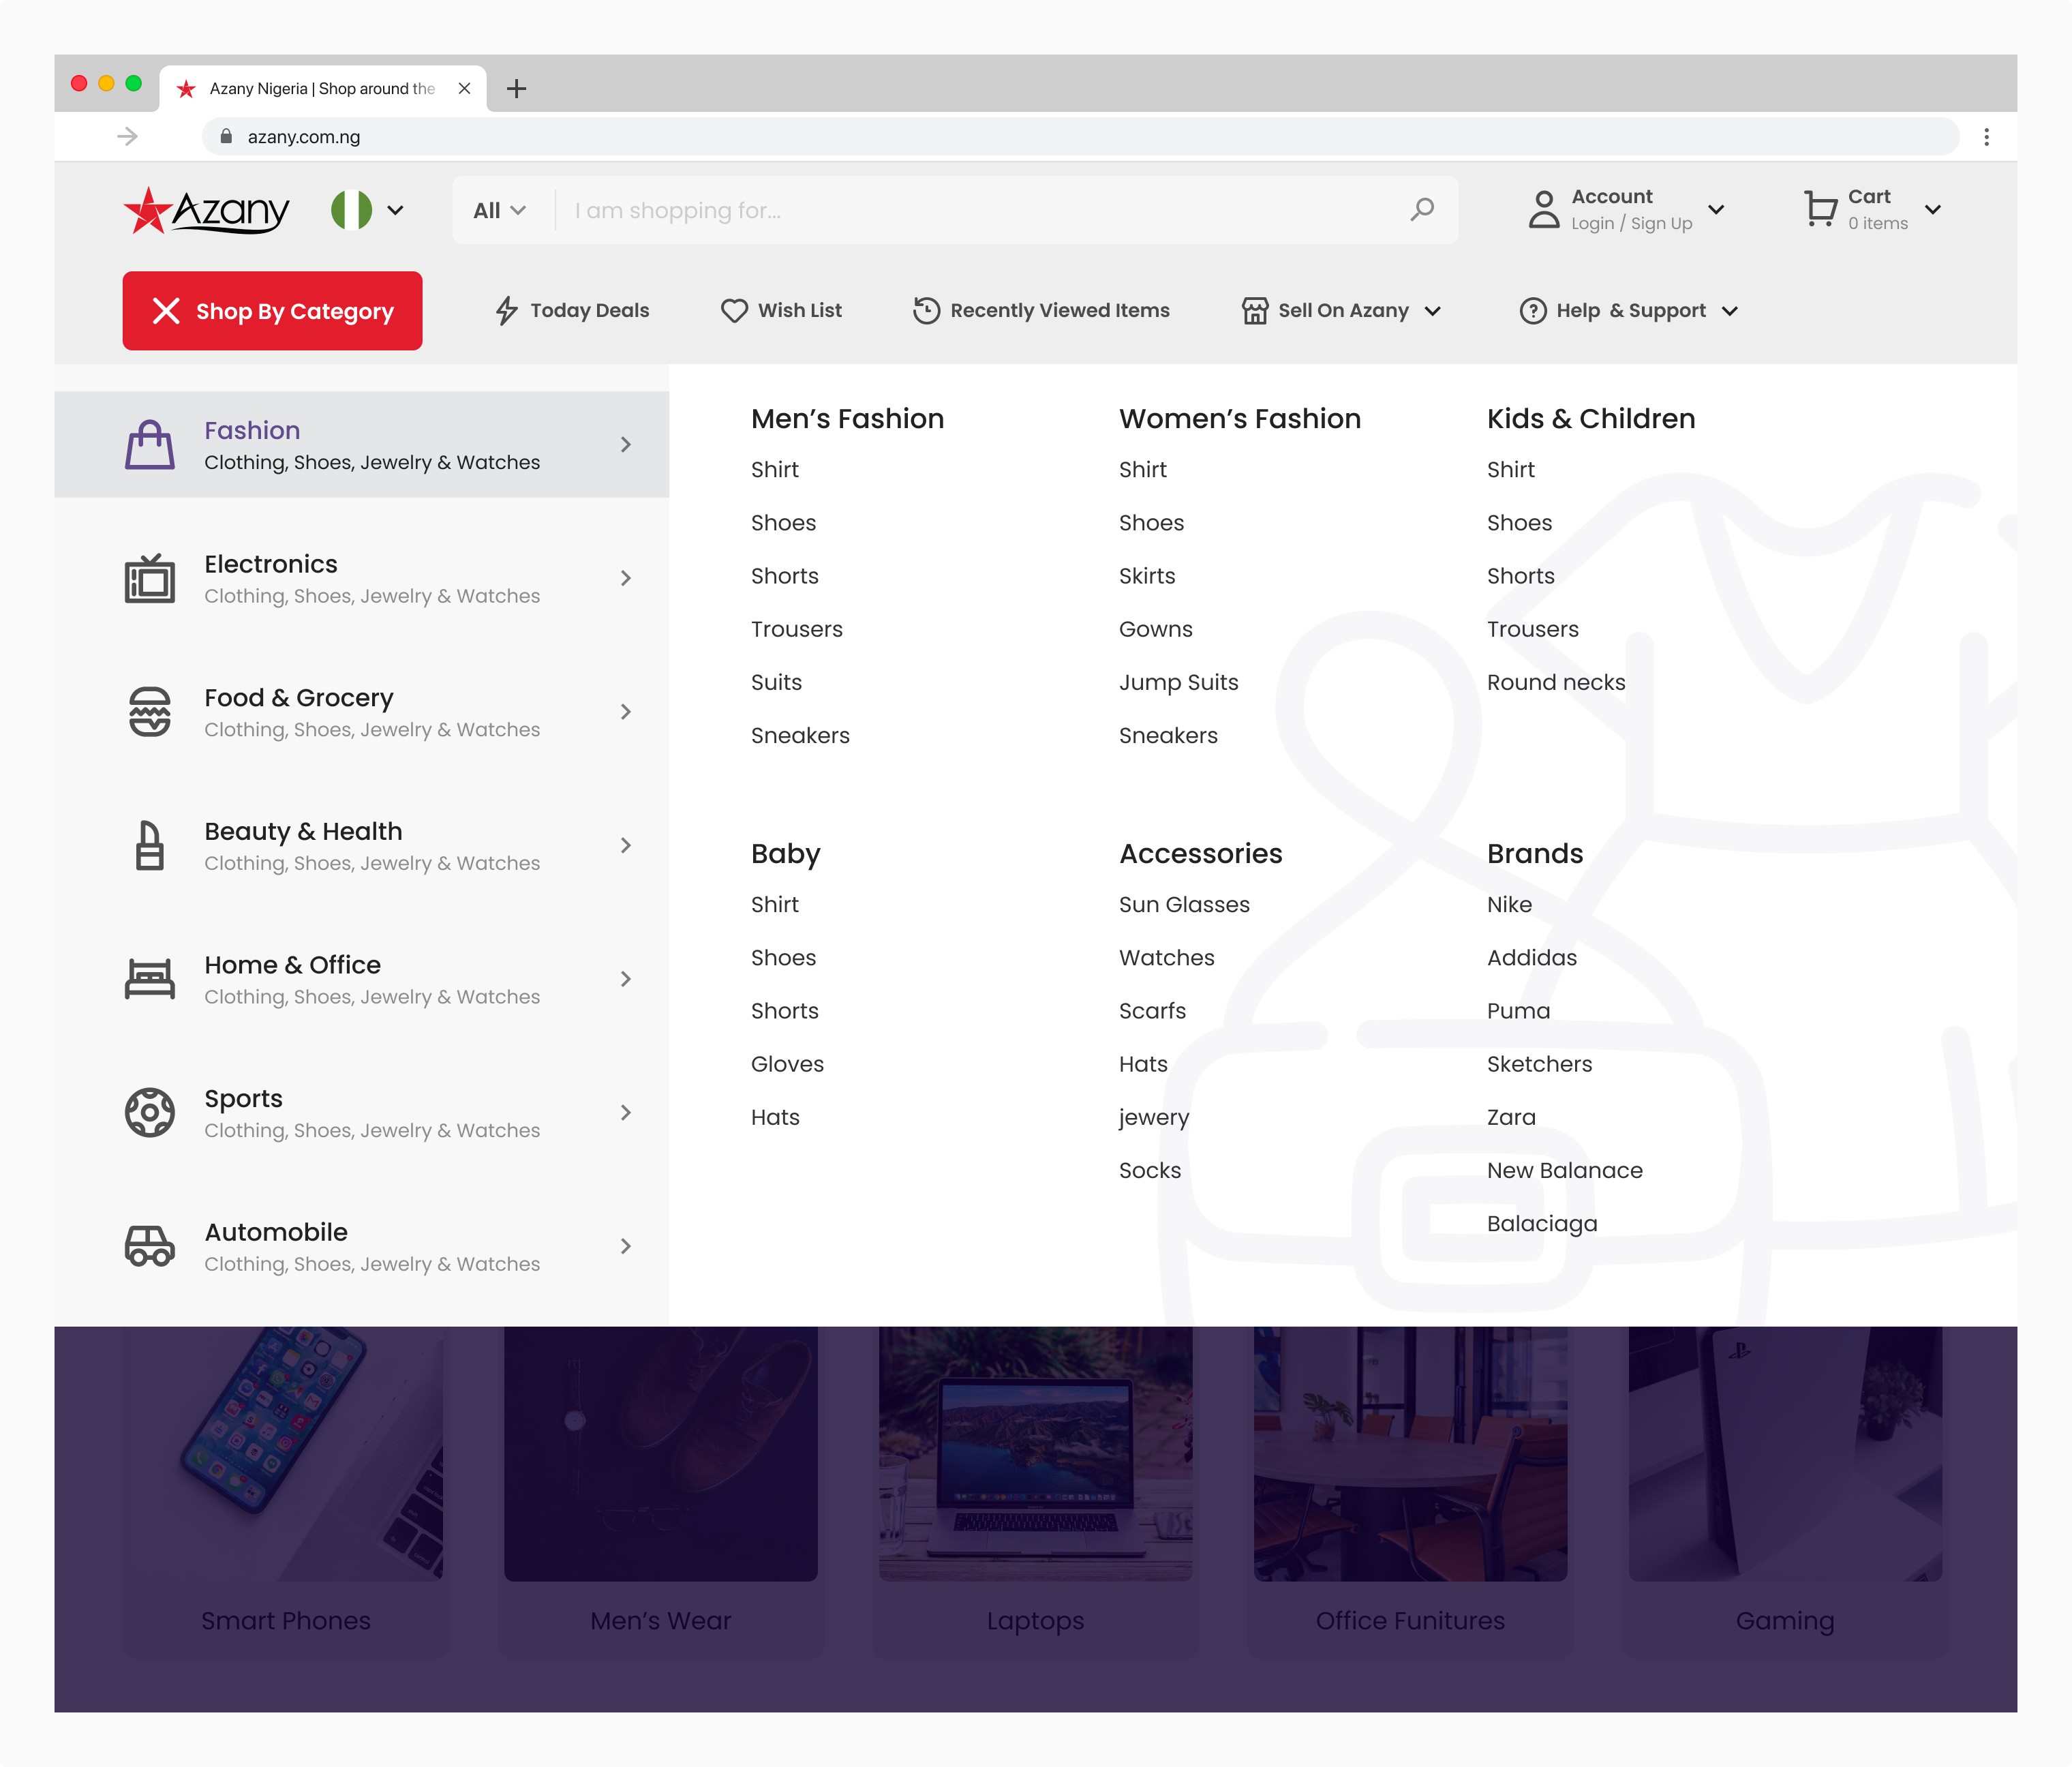Open the Balaciaga brand link
The height and width of the screenshot is (1767, 2072).
[1542, 1224]
